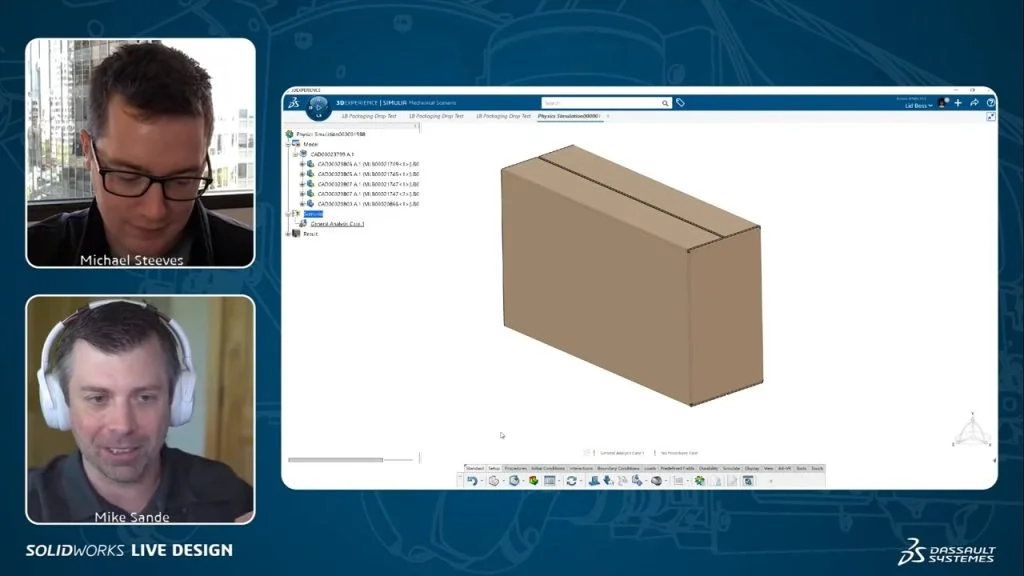Click the plus (add) icon in top bar
This screenshot has width=1024, height=576.
click(958, 103)
